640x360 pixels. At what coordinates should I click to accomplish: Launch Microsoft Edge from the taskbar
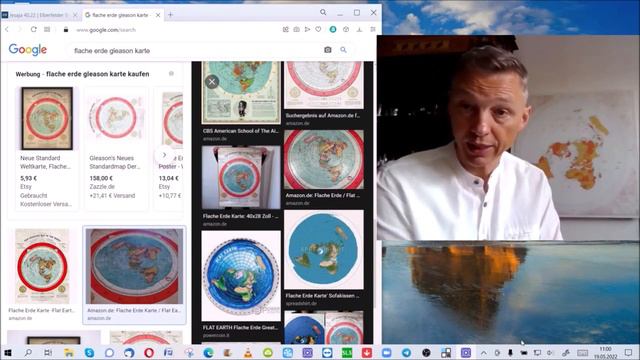(208, 353)
